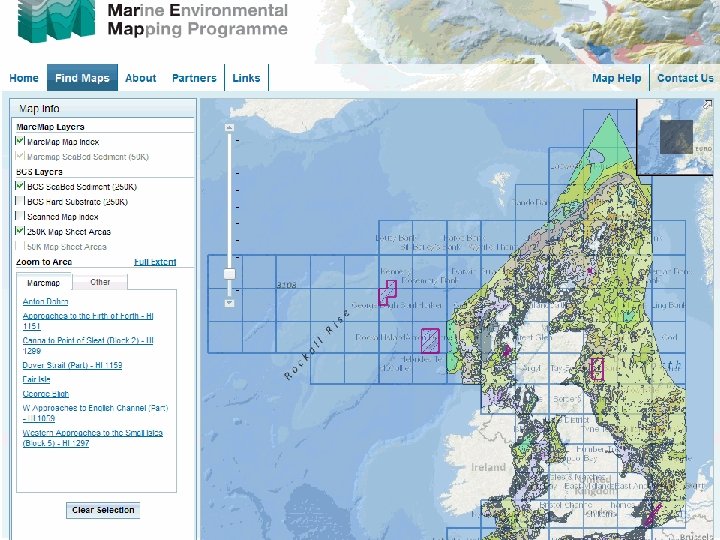The image size is (720, 540).
Task: Select the Find Maps menu item
Action: pos(82,78)
